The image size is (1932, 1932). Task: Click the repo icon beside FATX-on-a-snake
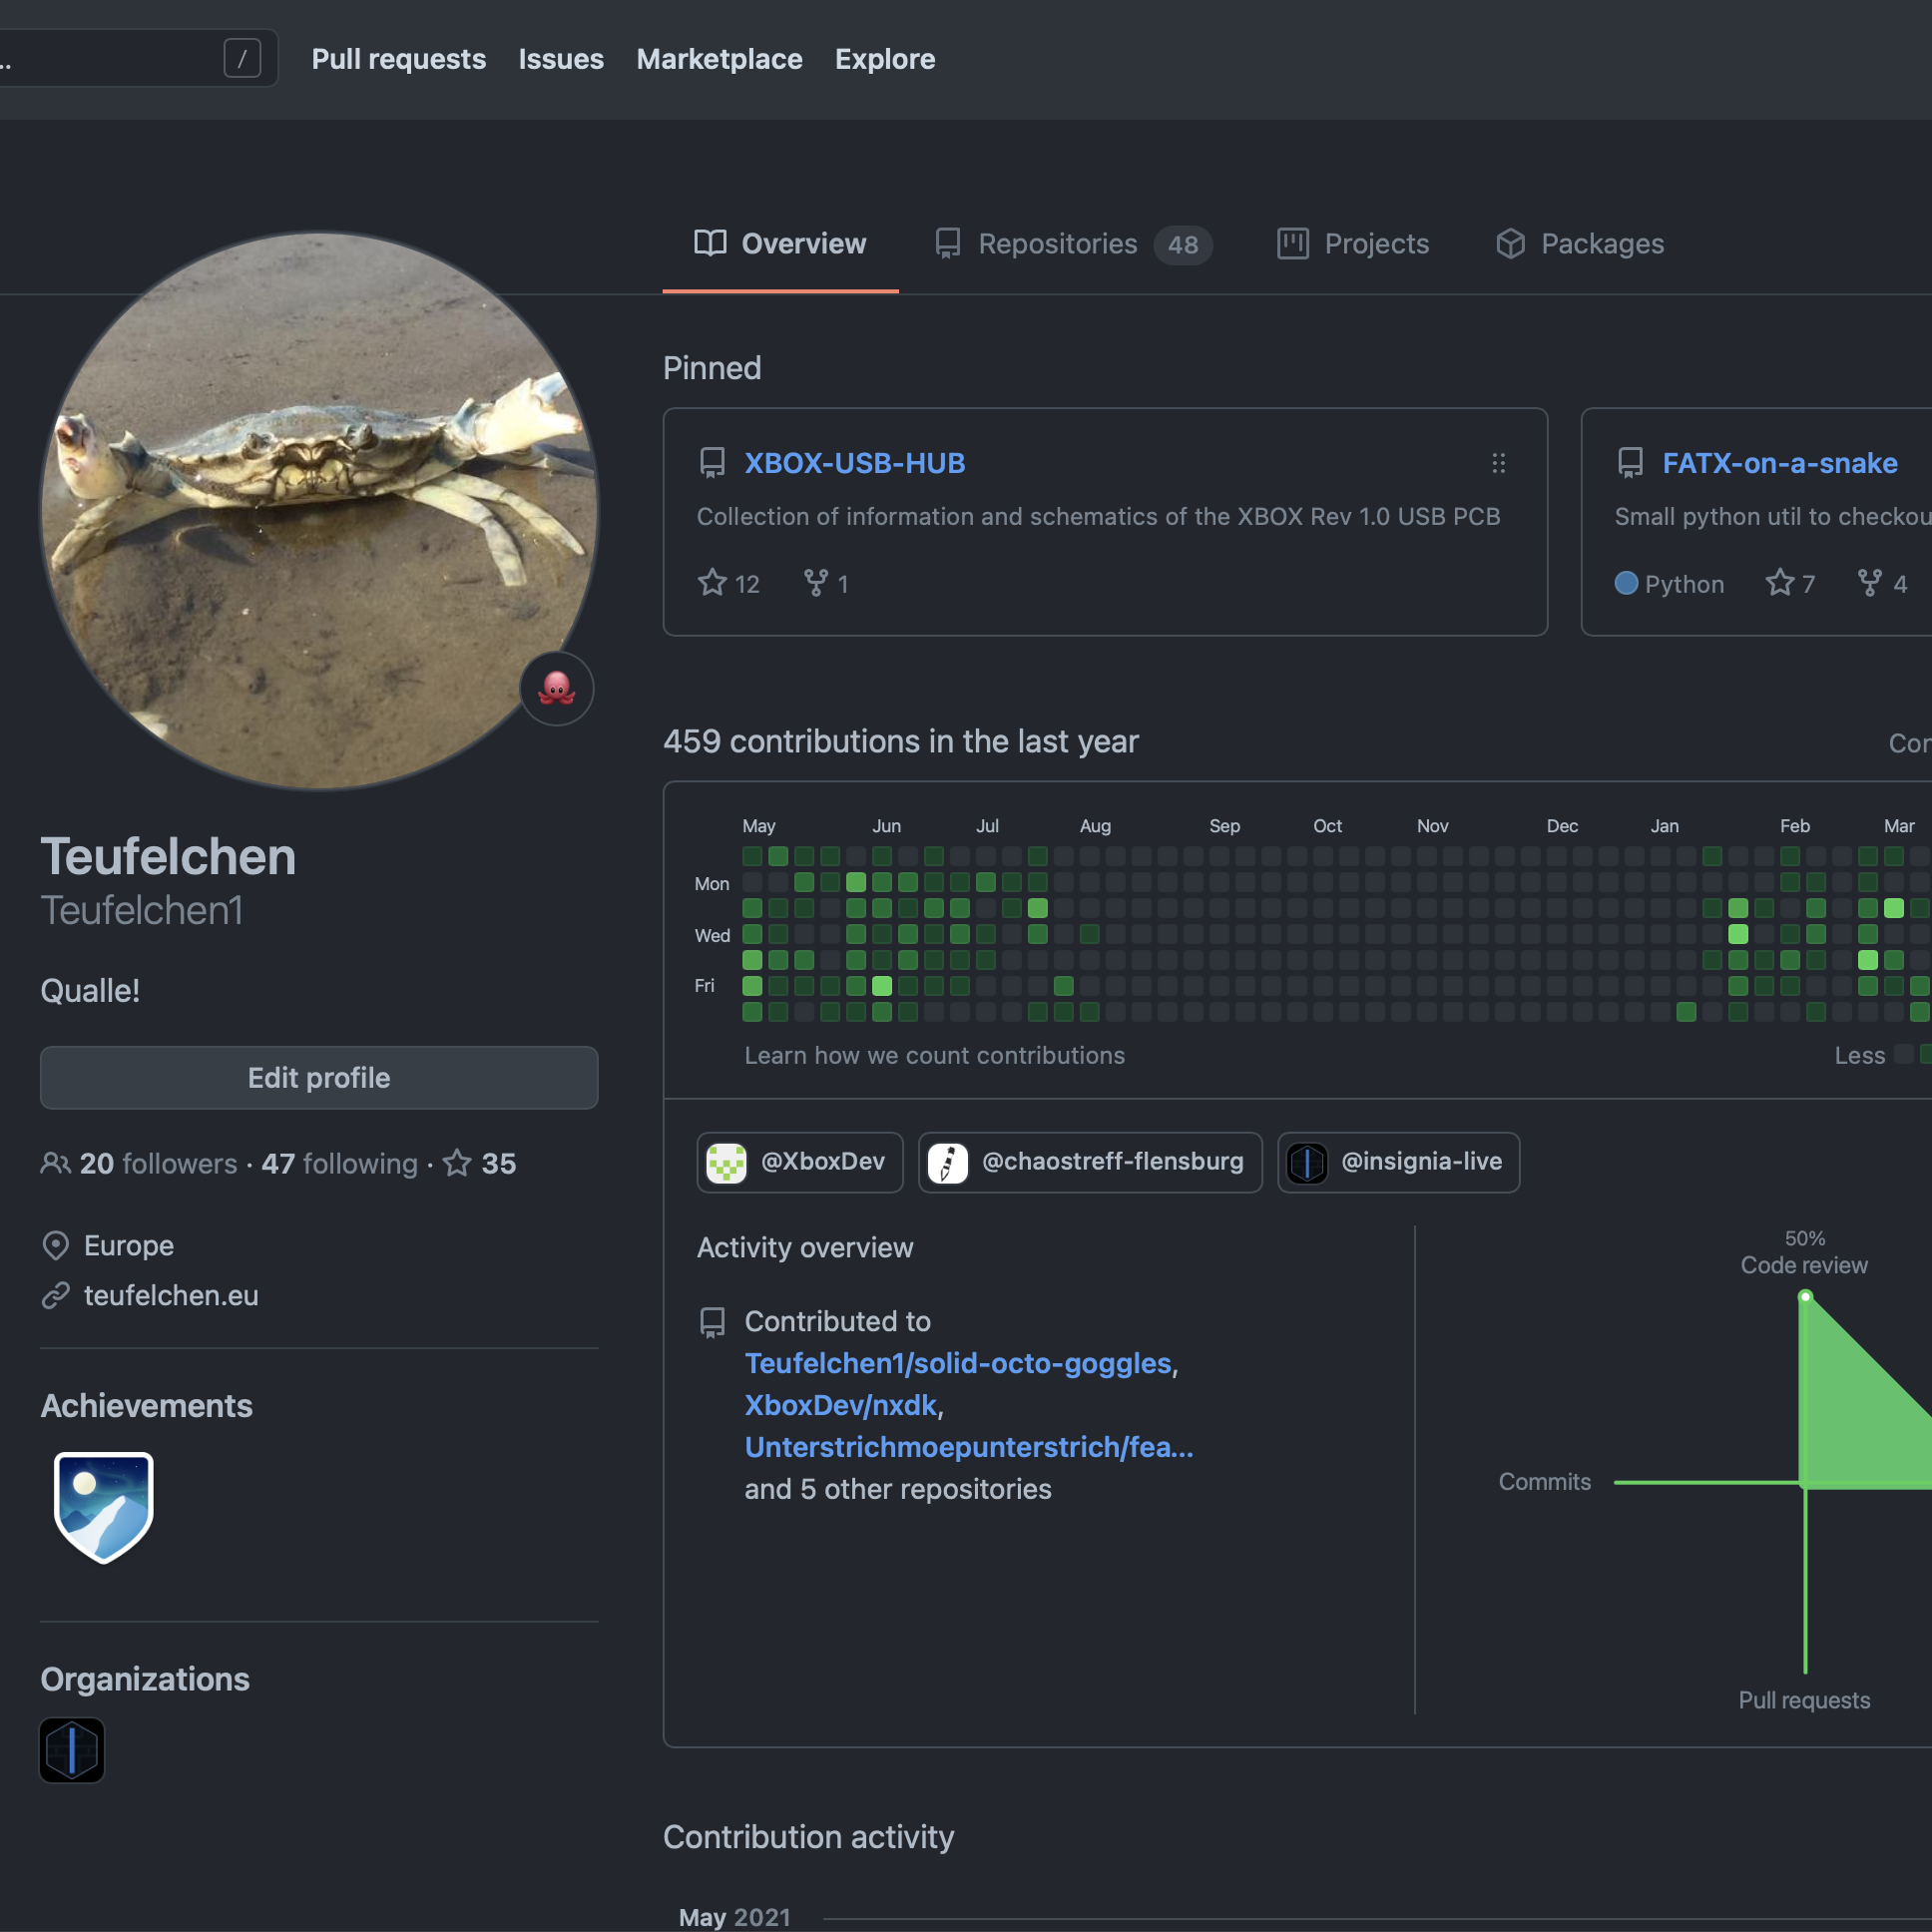click(1630, 463)
